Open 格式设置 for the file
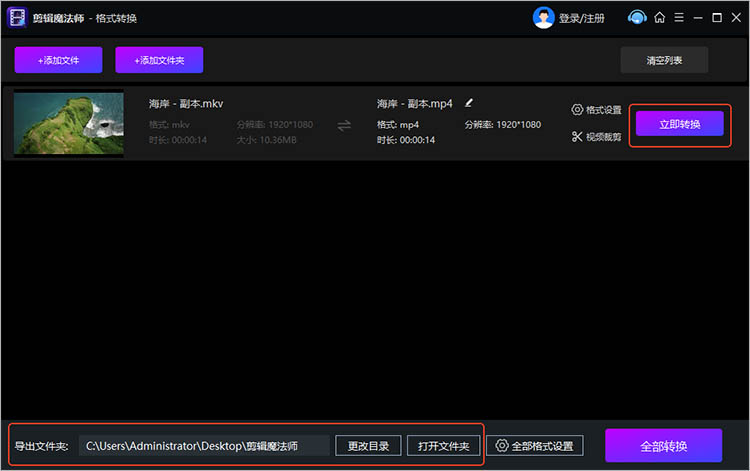 click(x=604, y=110)
